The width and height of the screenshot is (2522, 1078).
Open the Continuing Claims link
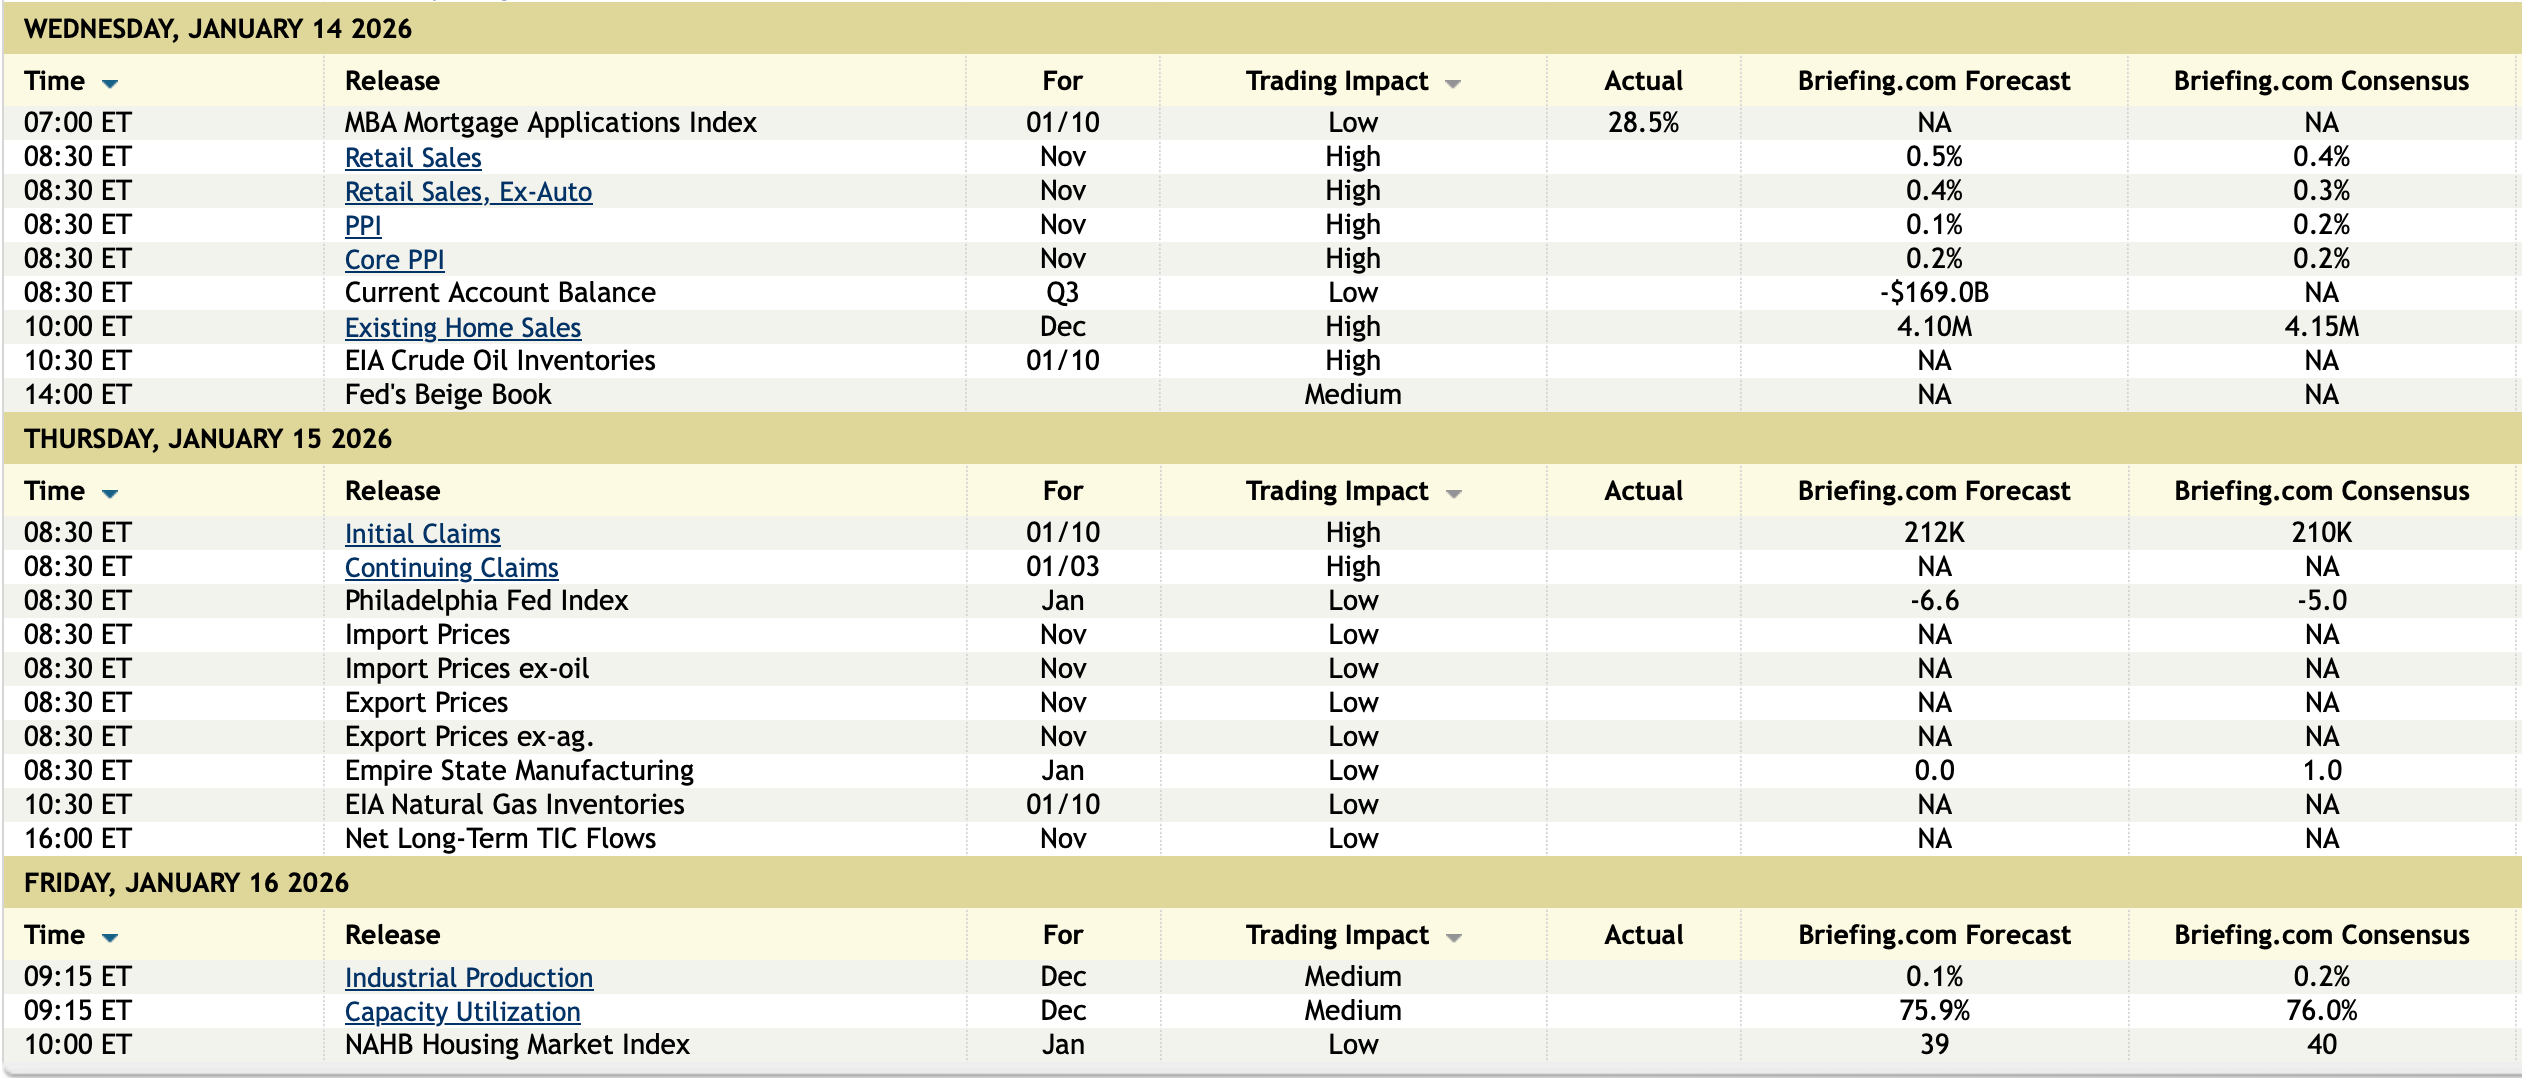click(451, 568)
